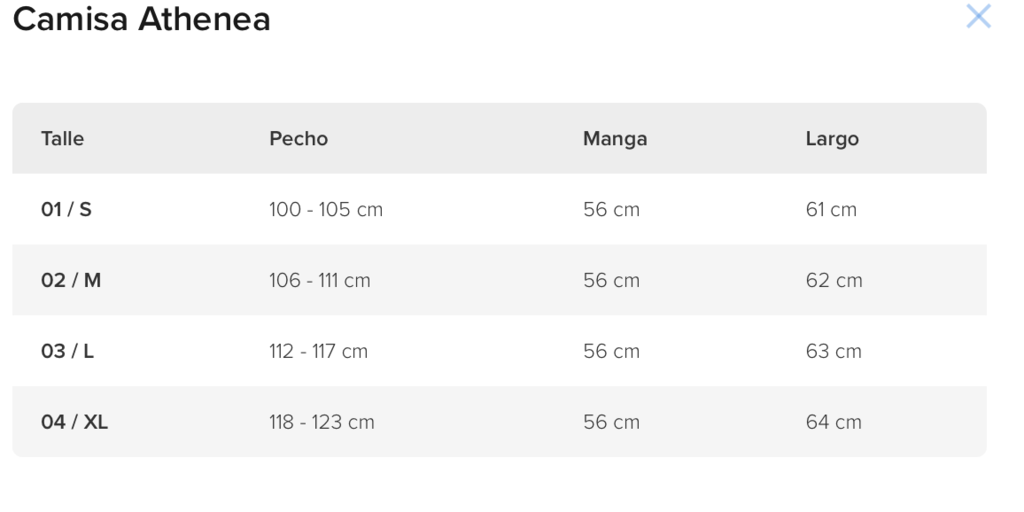Click the 56 cm sleeve value for size XL
The height and width of the screenshot is (512, 1024).
tap(611, 422)
